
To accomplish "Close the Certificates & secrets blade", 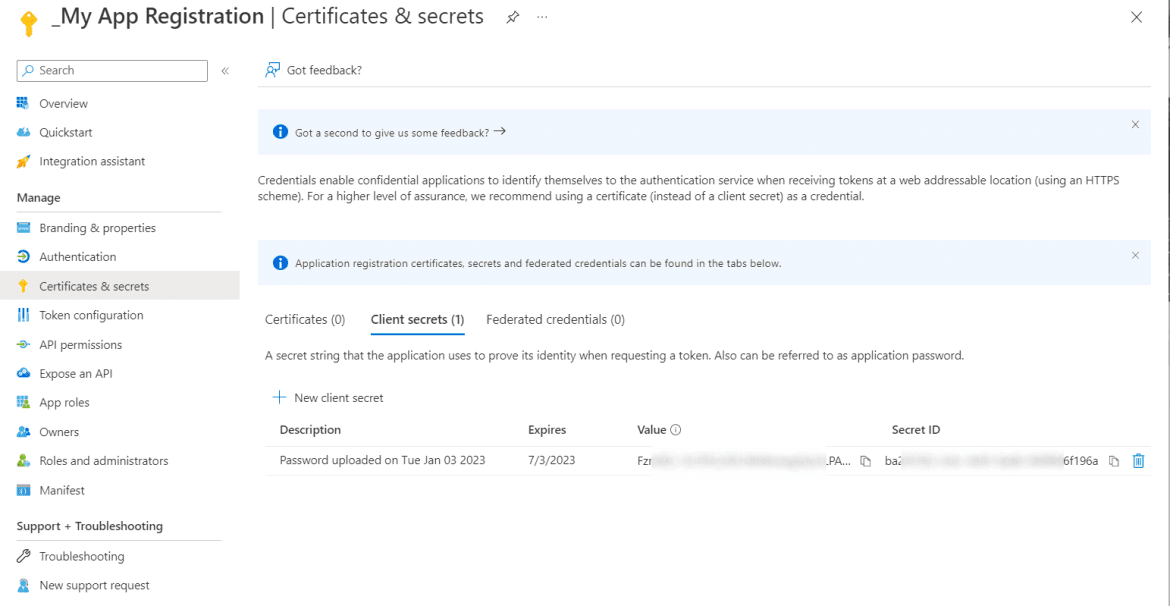I will coord(1136,17).
